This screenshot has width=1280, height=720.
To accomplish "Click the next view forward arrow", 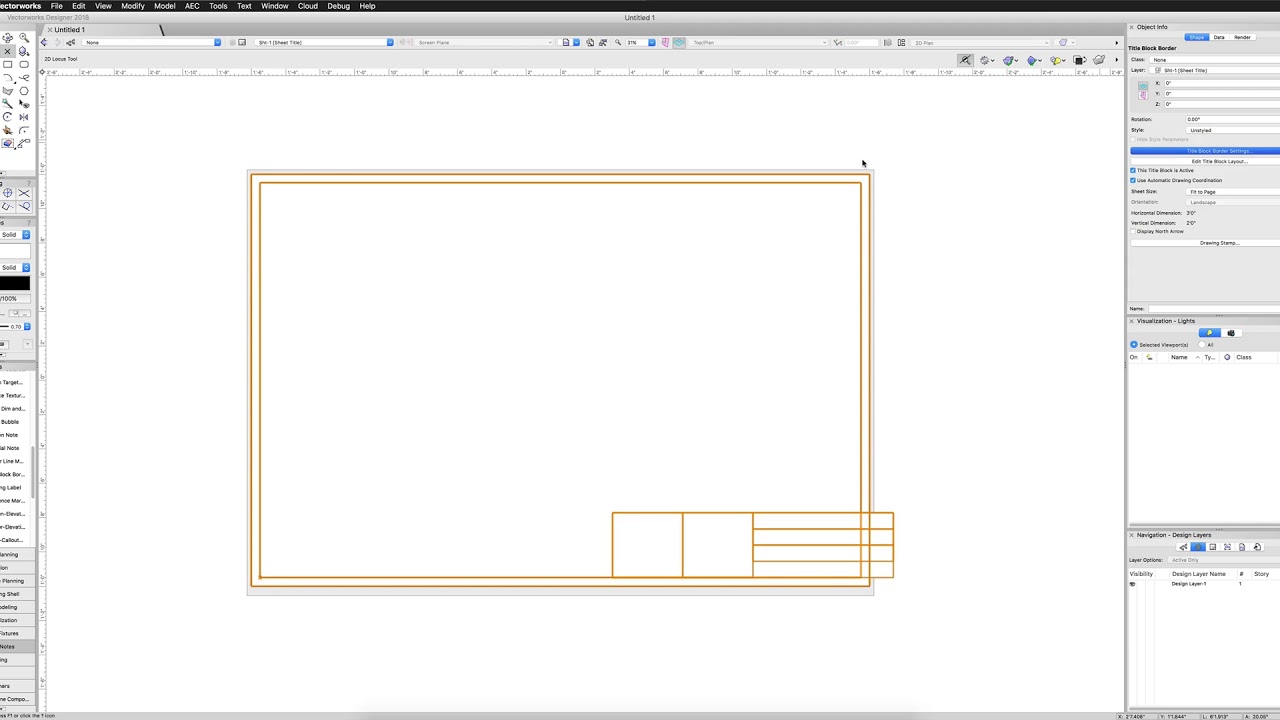I will point(56,42).
